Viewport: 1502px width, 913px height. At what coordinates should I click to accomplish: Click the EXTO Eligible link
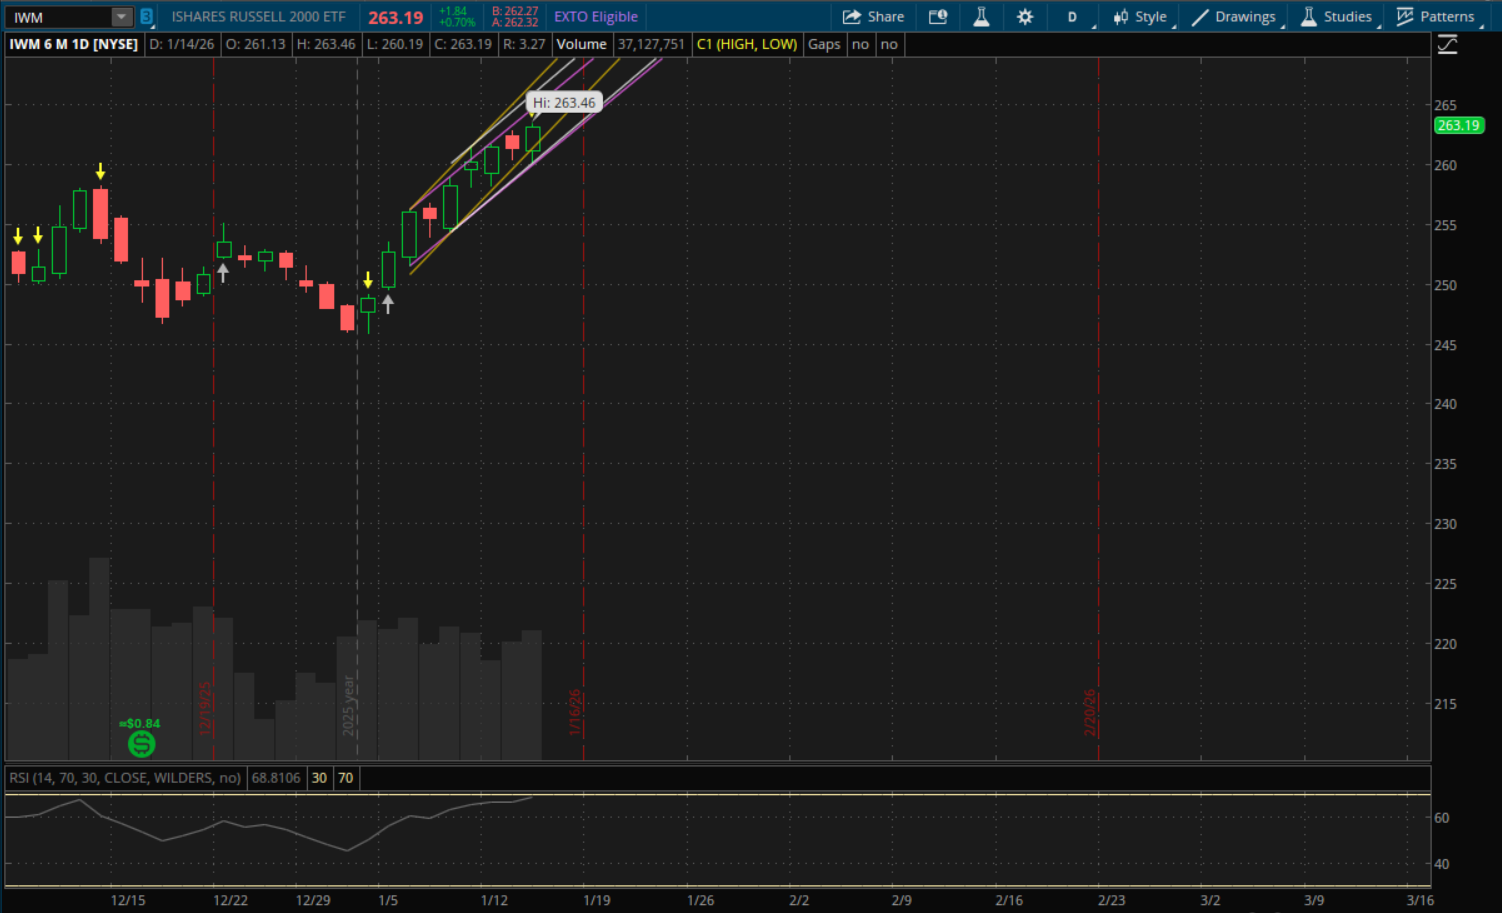(596, 17)
